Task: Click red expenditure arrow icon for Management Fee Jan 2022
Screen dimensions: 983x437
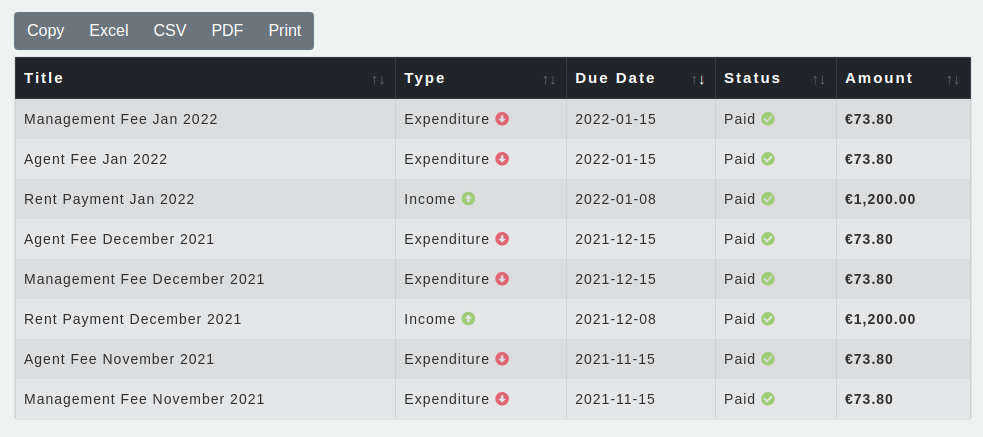Action: (x=502, y=119)
